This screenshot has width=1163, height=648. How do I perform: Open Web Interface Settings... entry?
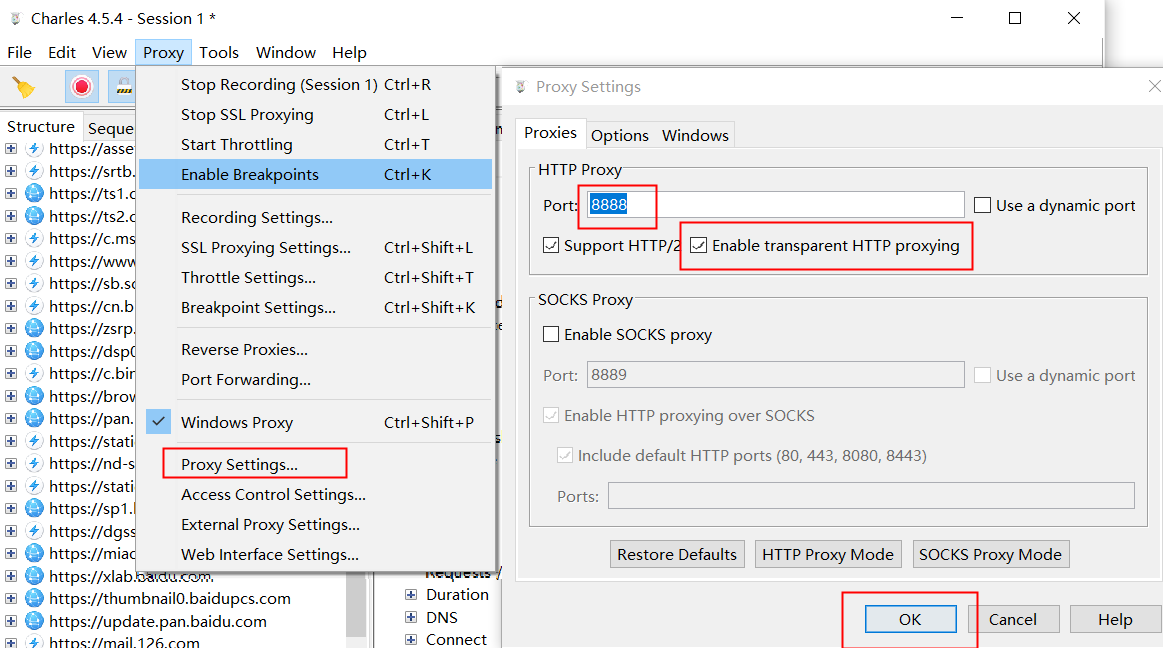coord(270,555)
